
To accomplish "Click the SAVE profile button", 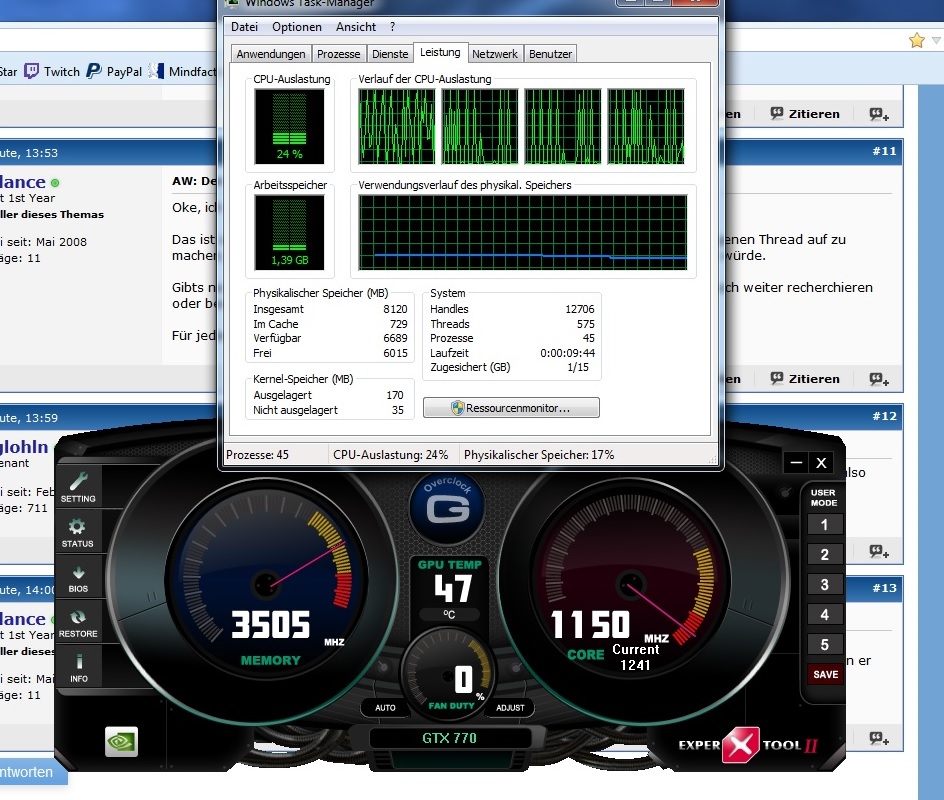I will tap(825, 675).
